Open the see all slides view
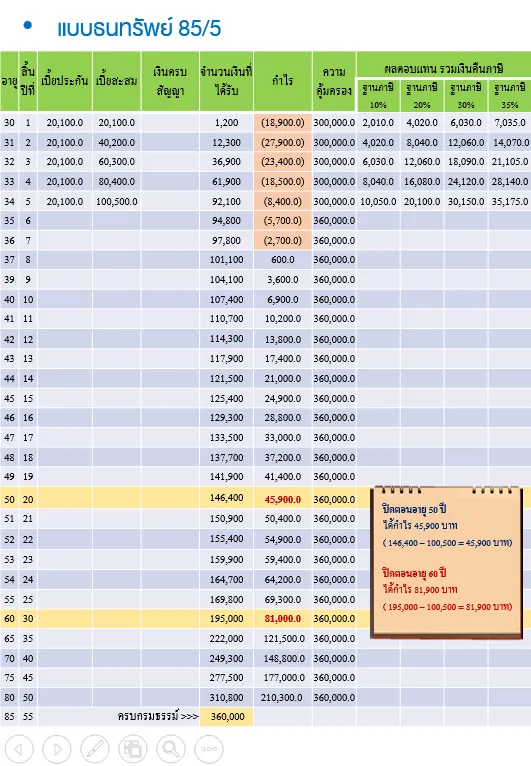The height and width of the screenshot is (766, 531). tap(133, 748)
